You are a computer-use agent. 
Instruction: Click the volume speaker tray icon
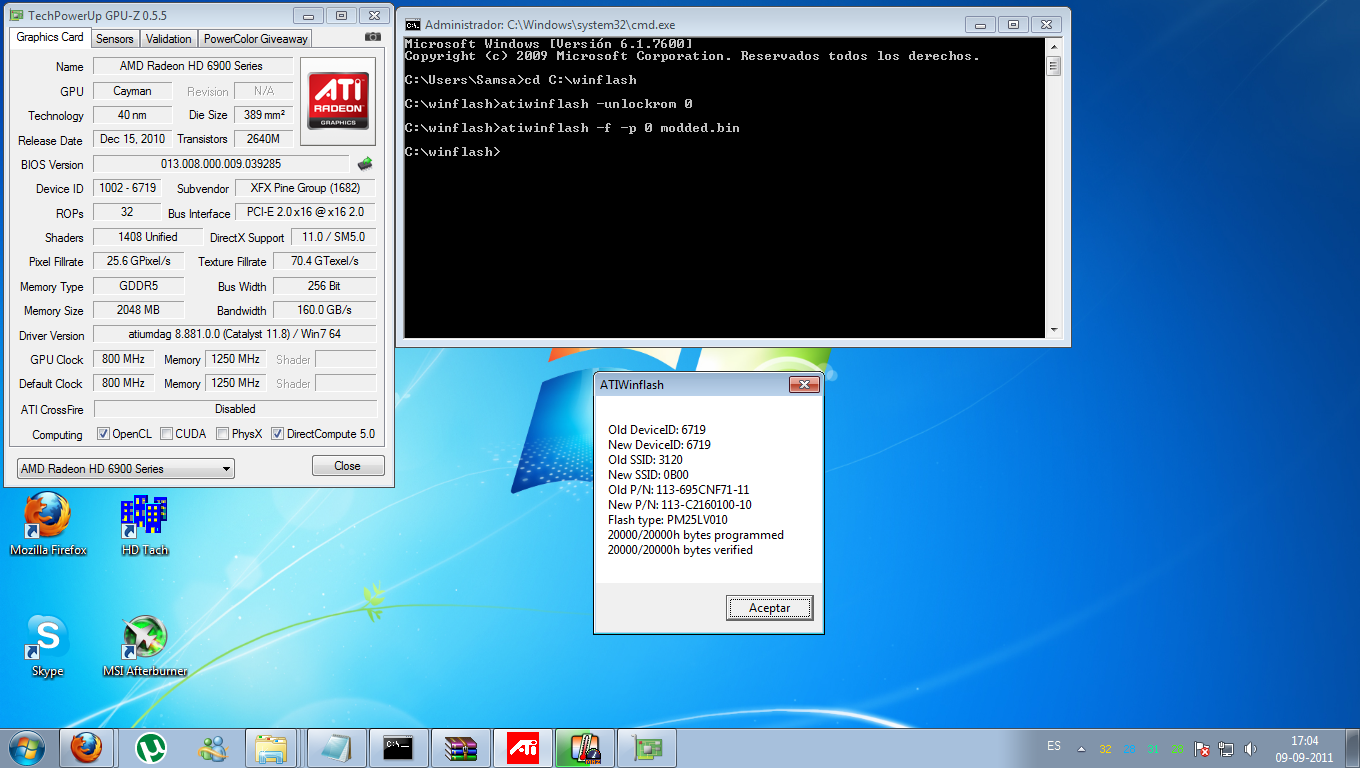[1250, 748]
